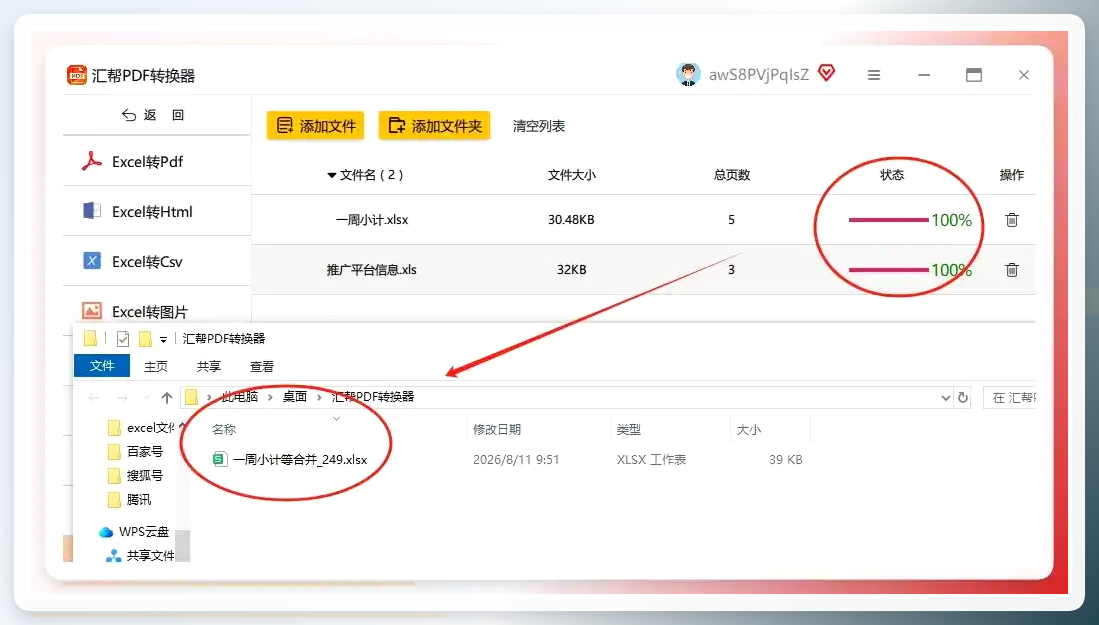Select the 腾讯 folder in the tree
This screenshot has height=625, width=1099.
130,500
